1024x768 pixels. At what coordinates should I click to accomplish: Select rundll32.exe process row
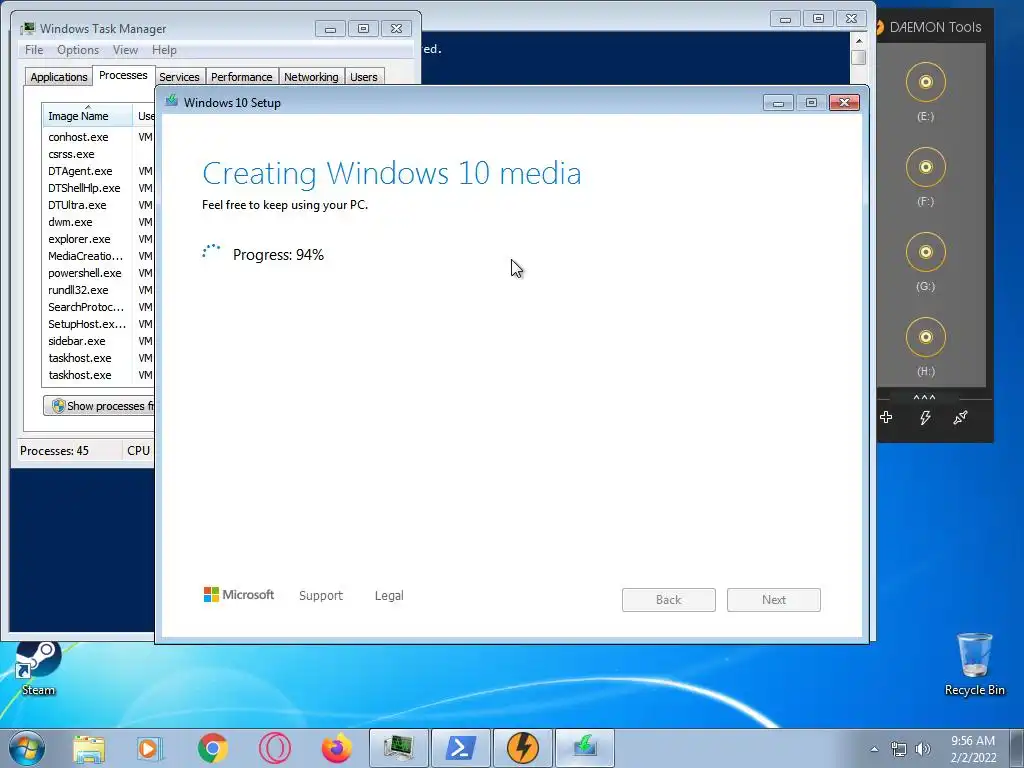(98, 290)
